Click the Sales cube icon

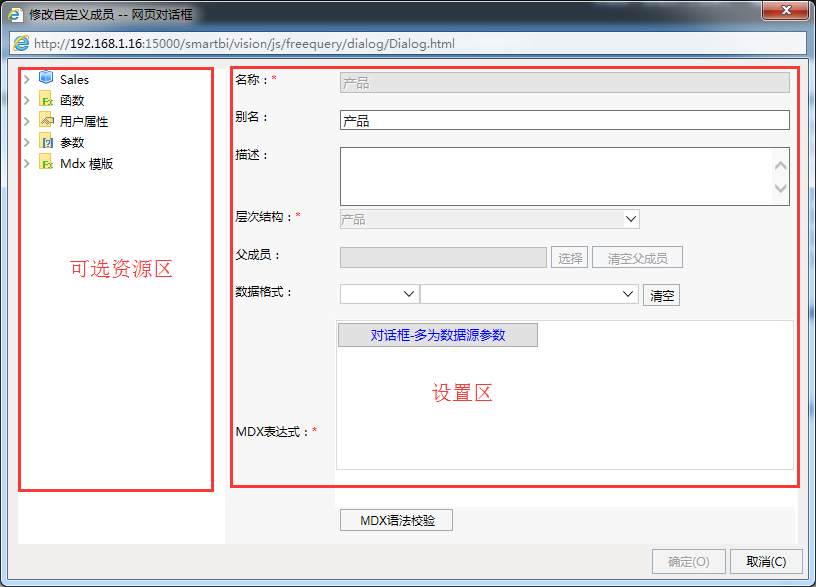46,78
